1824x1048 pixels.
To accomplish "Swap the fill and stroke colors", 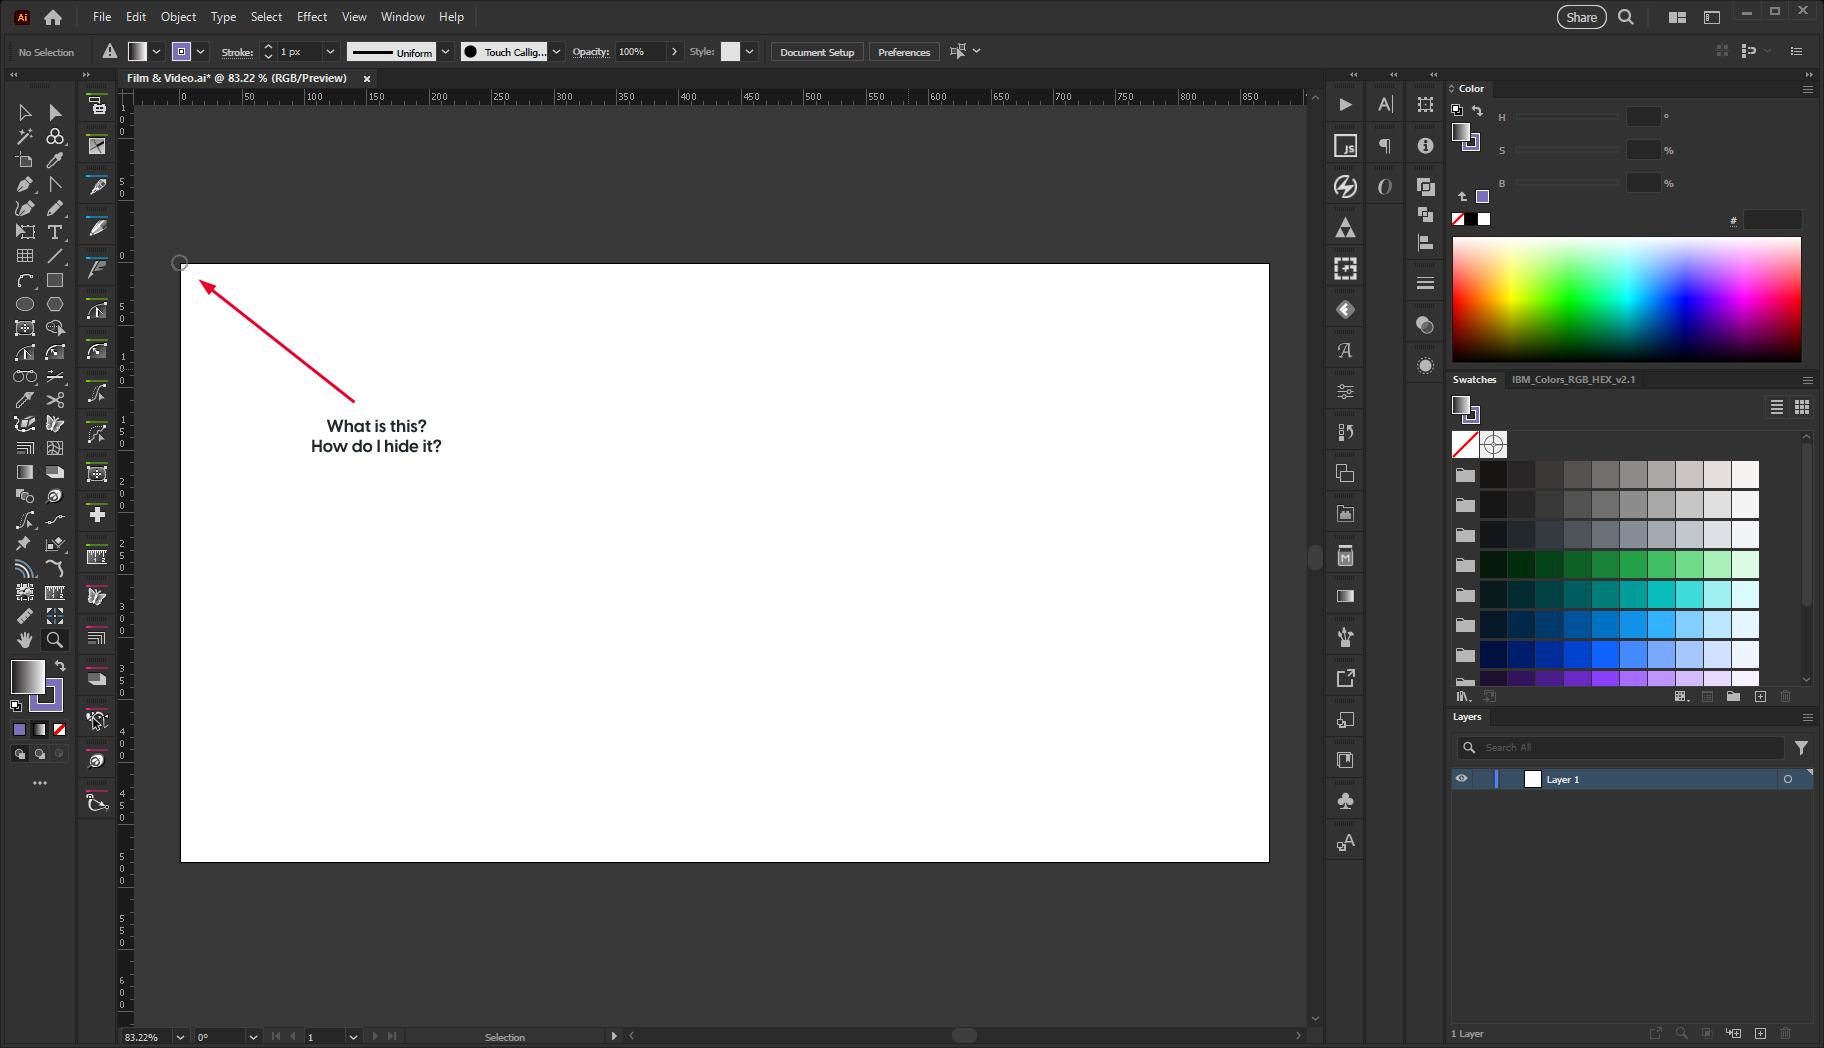I will point(59,665).
